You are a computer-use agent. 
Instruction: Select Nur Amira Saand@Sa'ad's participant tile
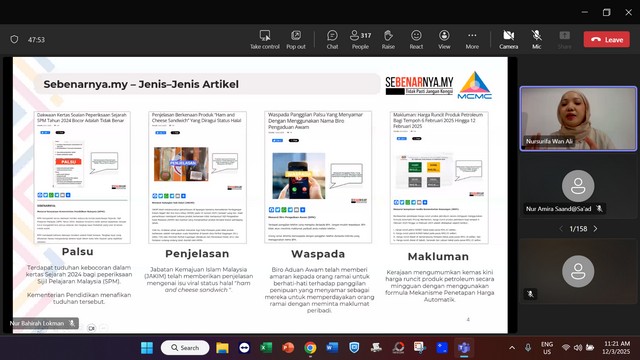578,188
